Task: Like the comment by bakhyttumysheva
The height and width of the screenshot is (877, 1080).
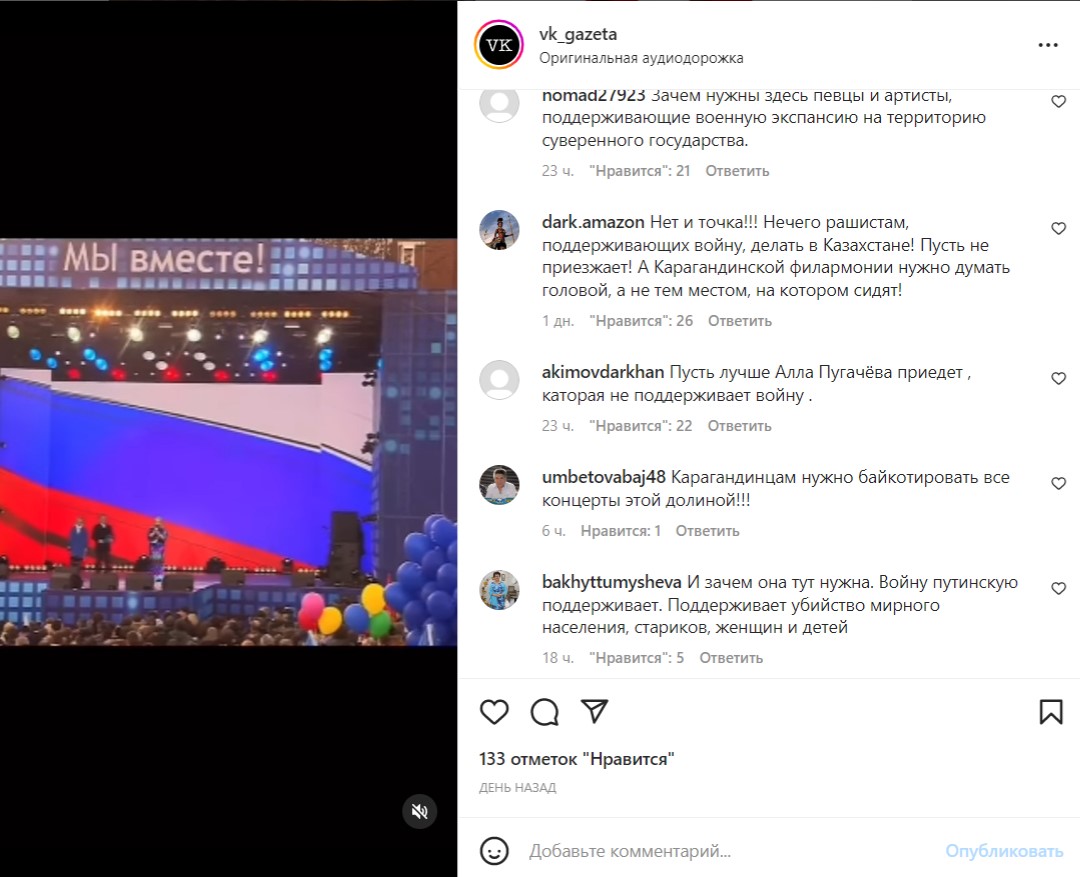Action: coord(1059,588)
